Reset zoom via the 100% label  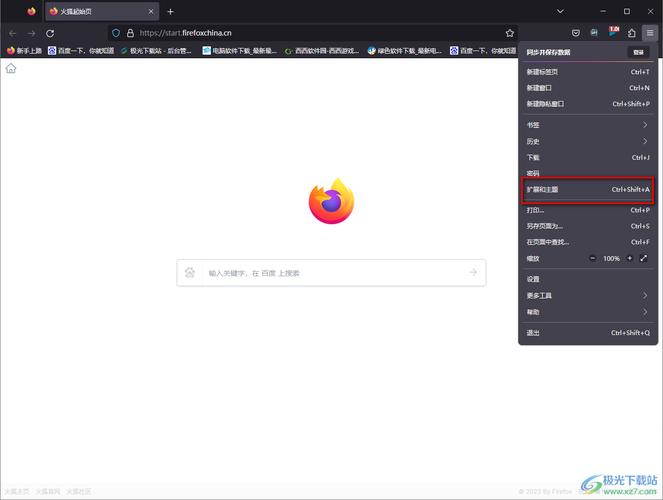[611, 258]
